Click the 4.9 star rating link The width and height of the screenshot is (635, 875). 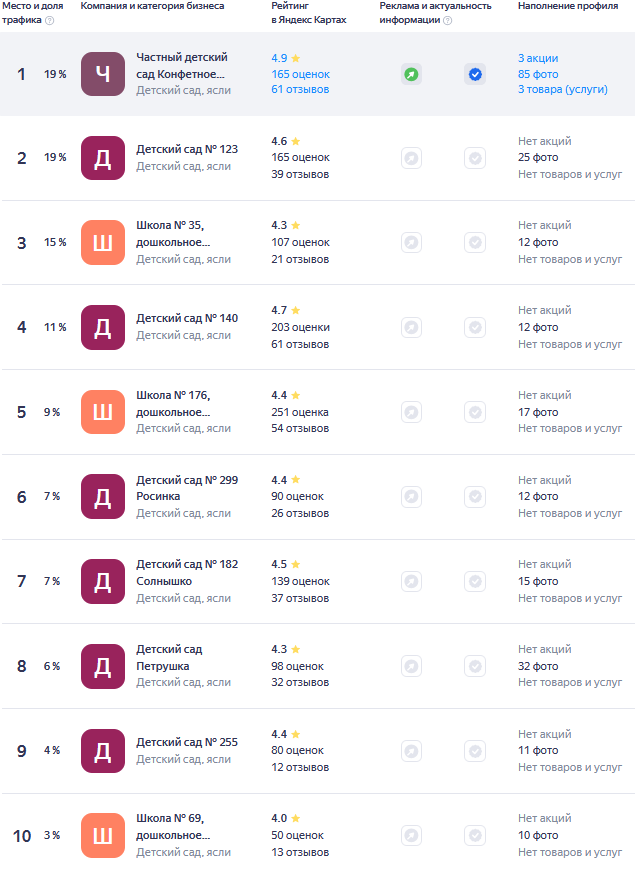pyautogui.click(x=286, y=58)
